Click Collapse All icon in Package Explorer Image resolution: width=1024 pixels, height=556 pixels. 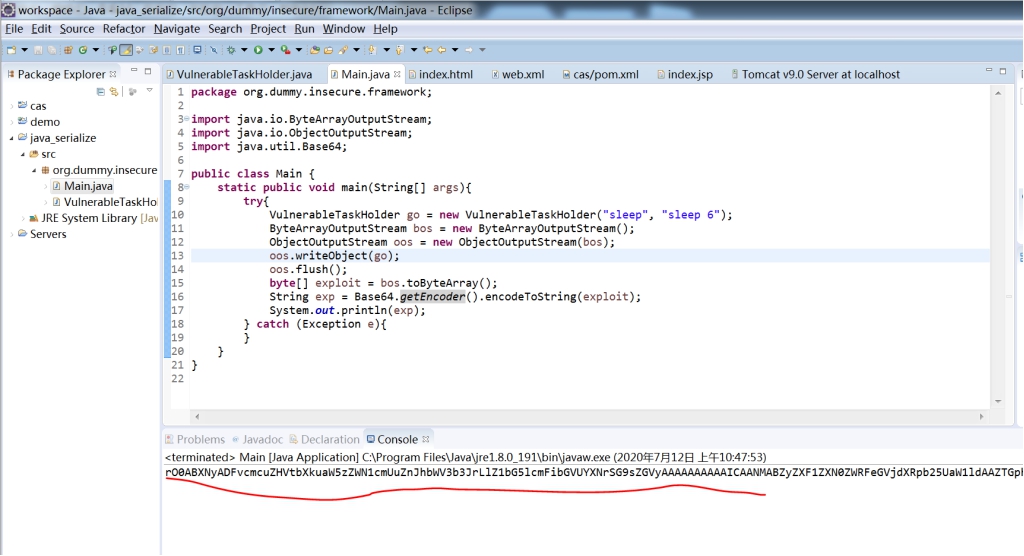[x=101, y=91]
